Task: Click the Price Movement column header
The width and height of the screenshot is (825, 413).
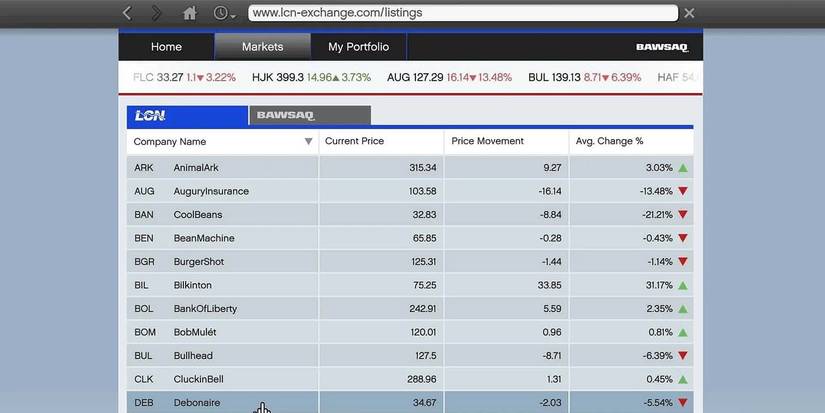Action: pyautogui.click(x=506, y=141)
